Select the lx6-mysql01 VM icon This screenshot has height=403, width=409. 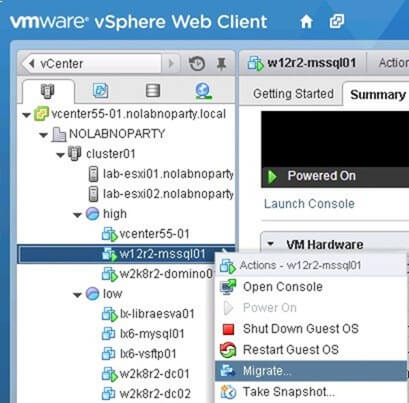pyautogui.click(x=108, y=334)
